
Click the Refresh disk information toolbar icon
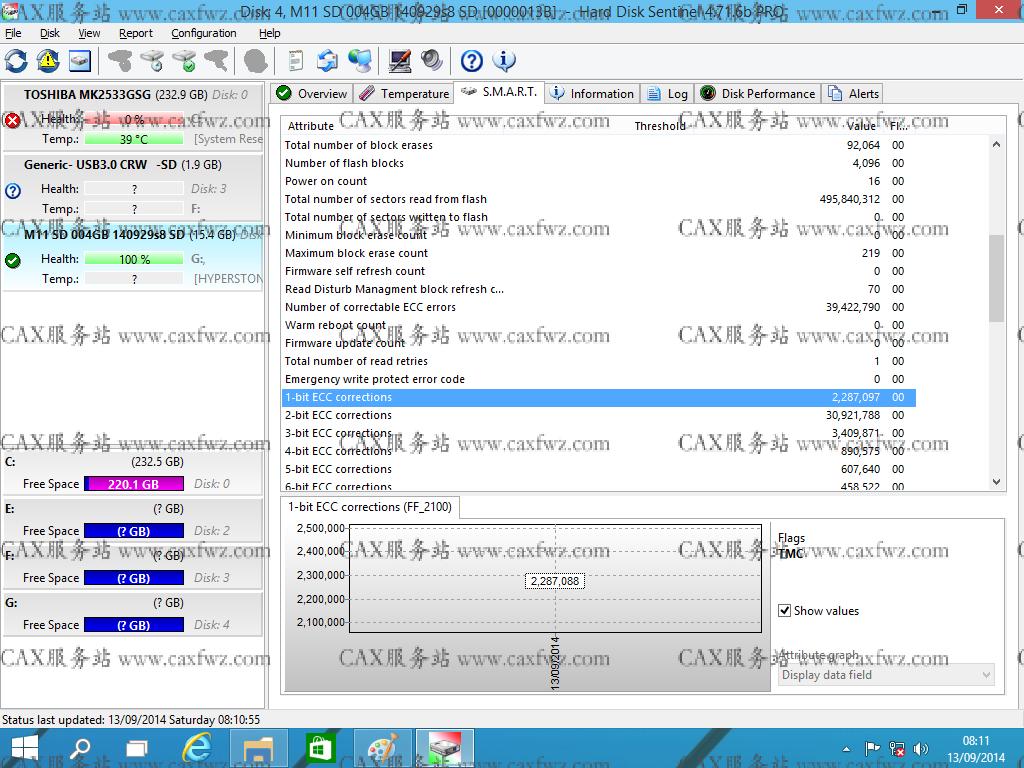(x=16, y=61)
